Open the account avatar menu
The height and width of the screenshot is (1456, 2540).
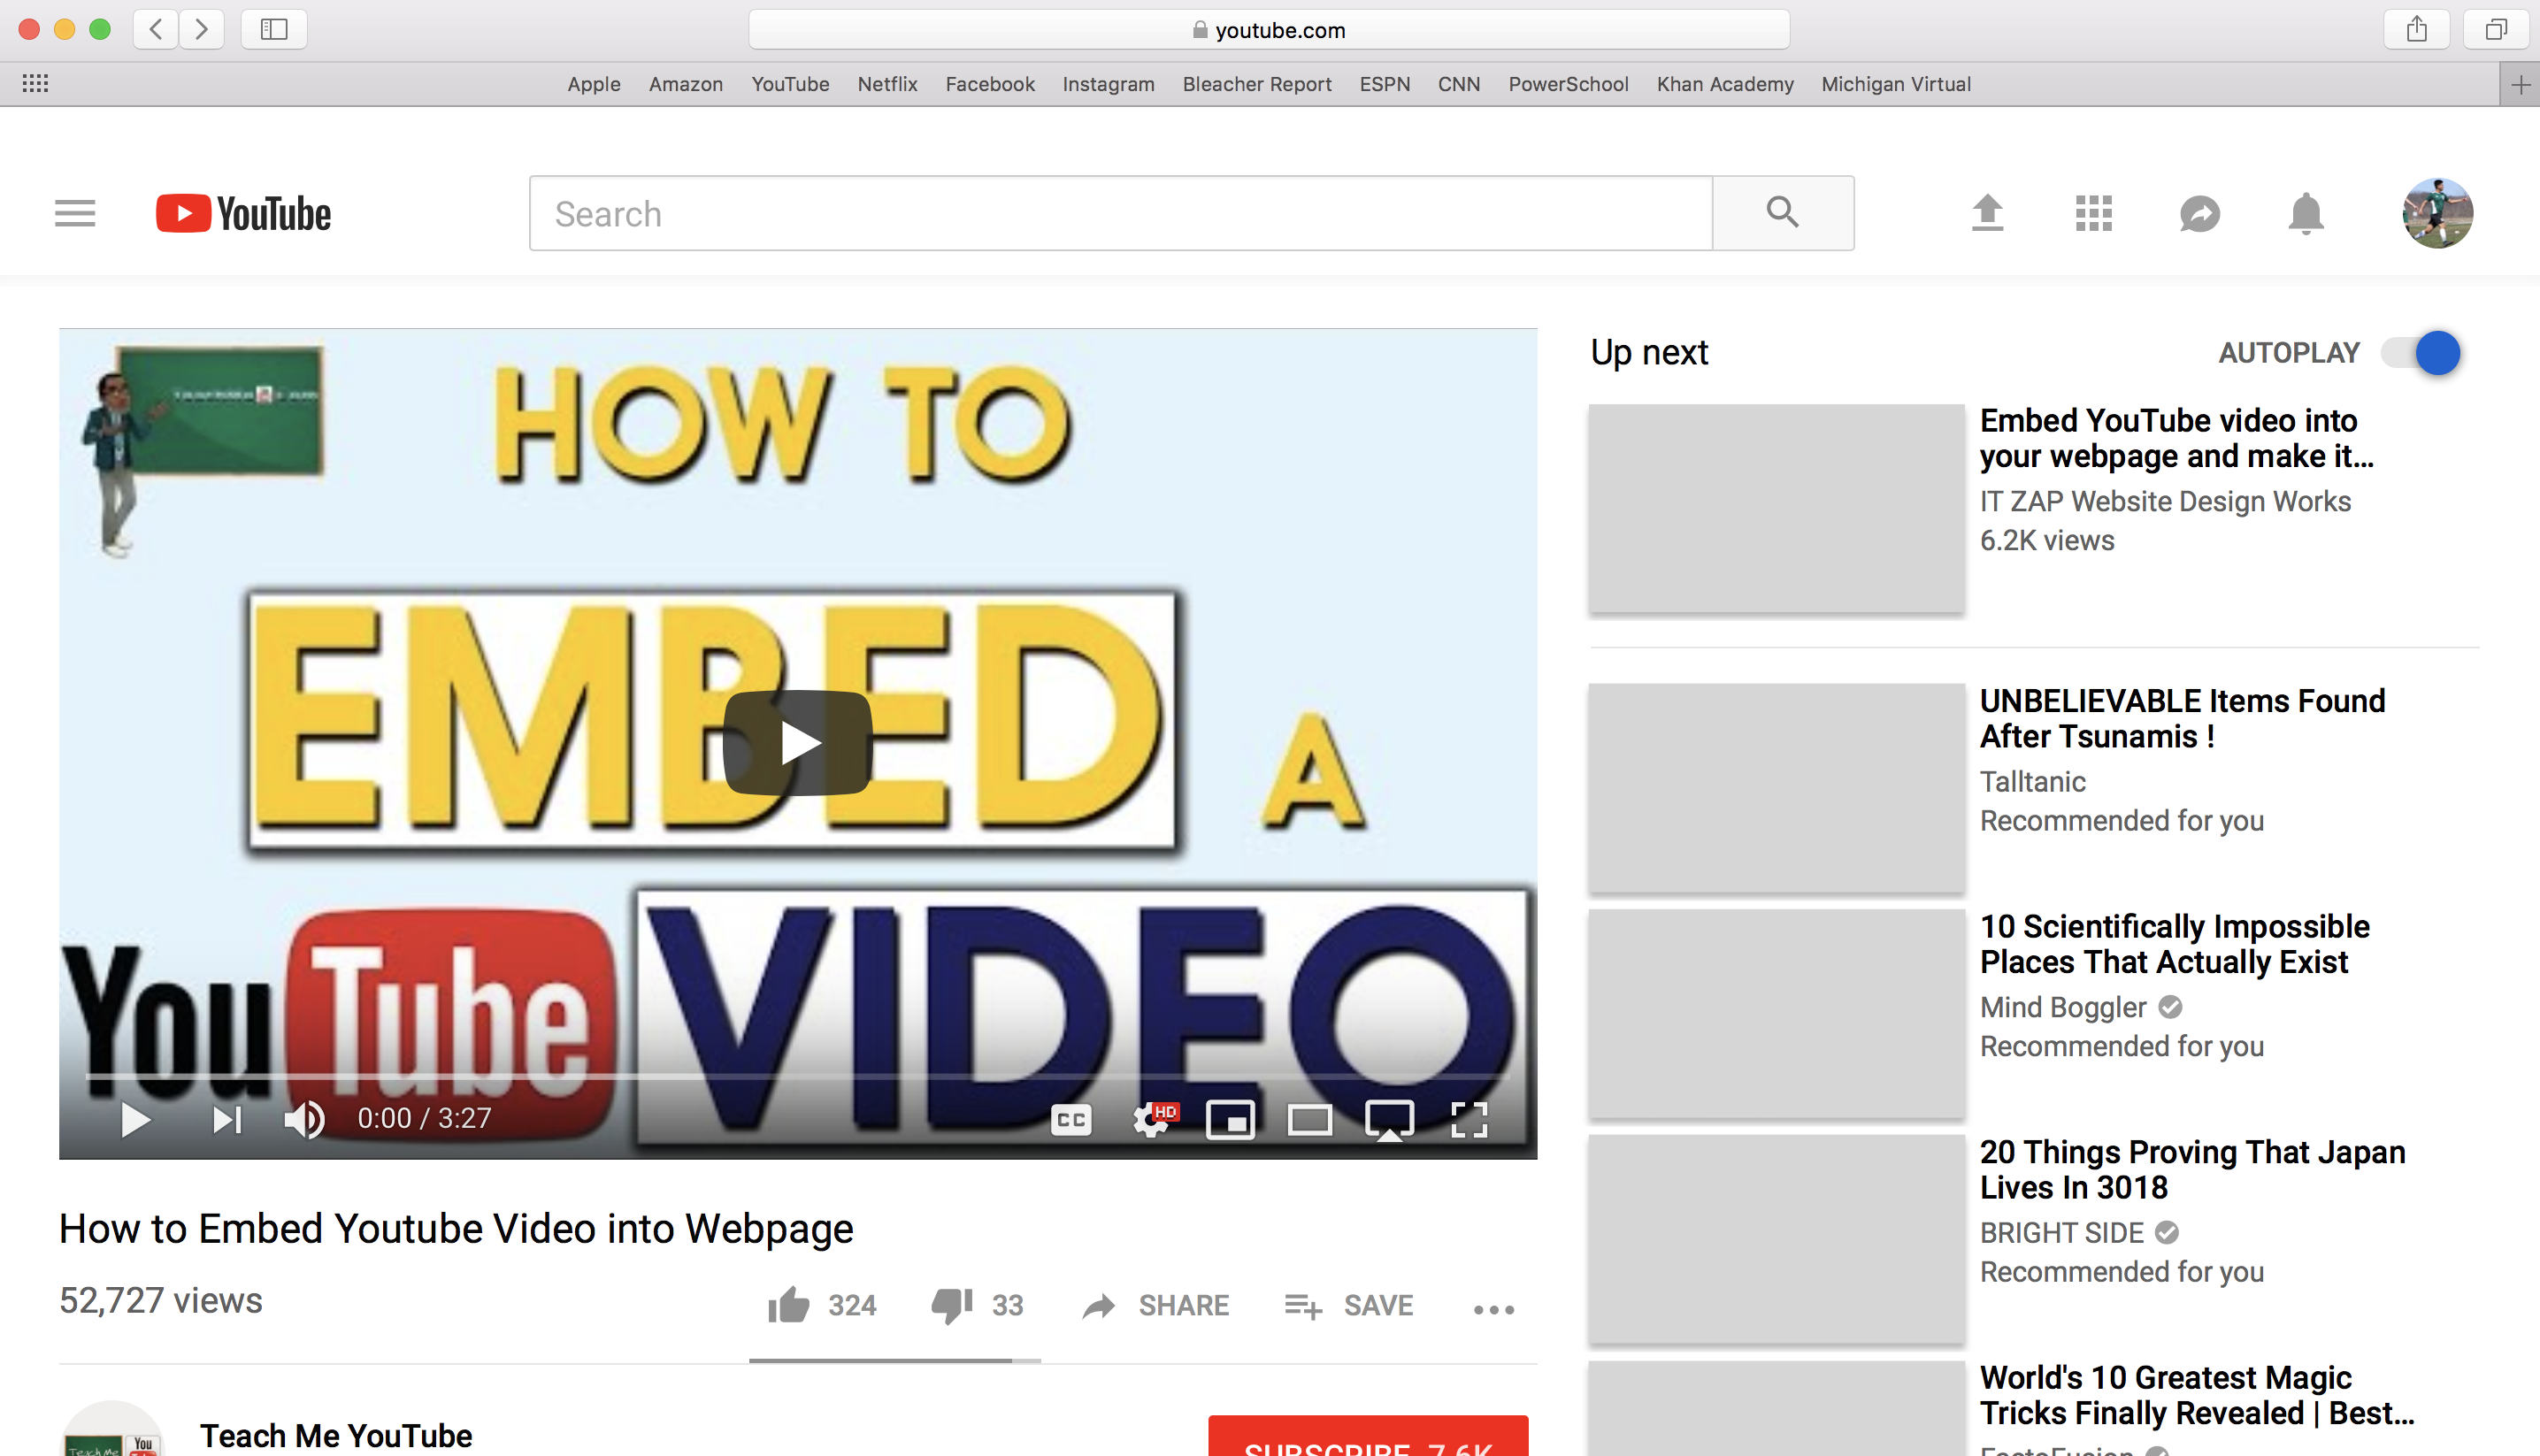(x=2437, y=213)
